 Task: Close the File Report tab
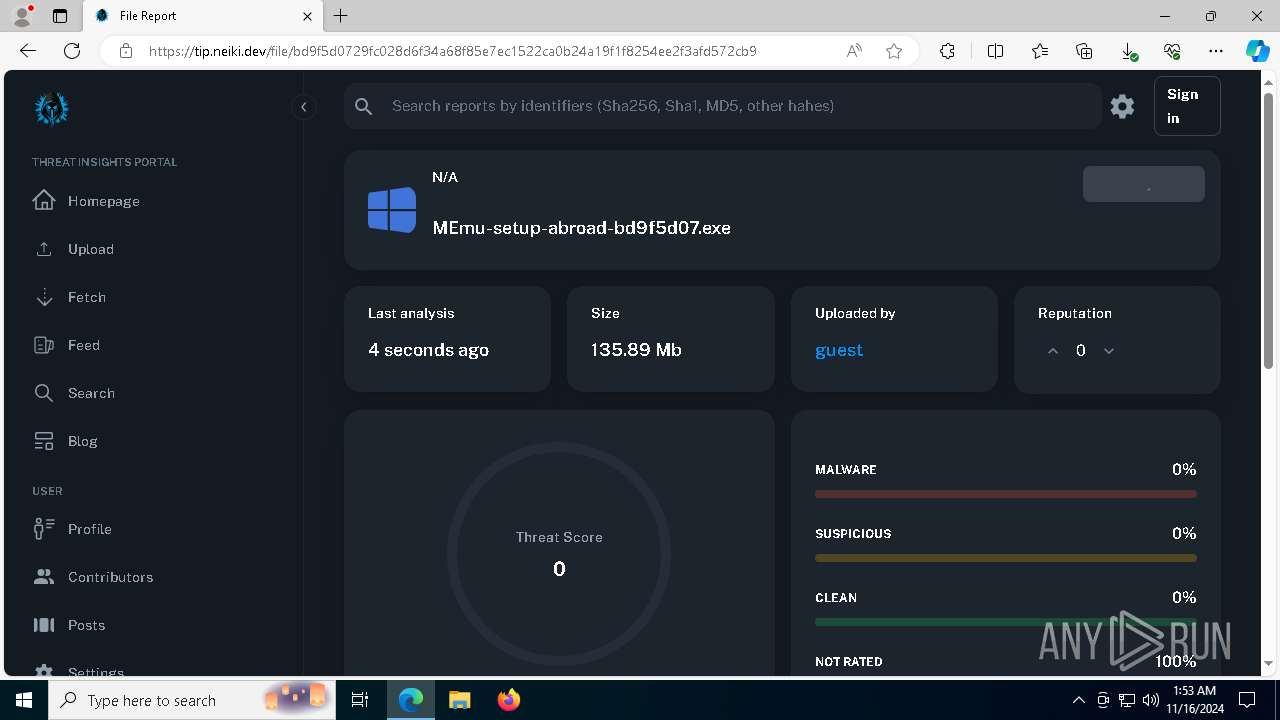pyautogui.click(x=308, y=16)
